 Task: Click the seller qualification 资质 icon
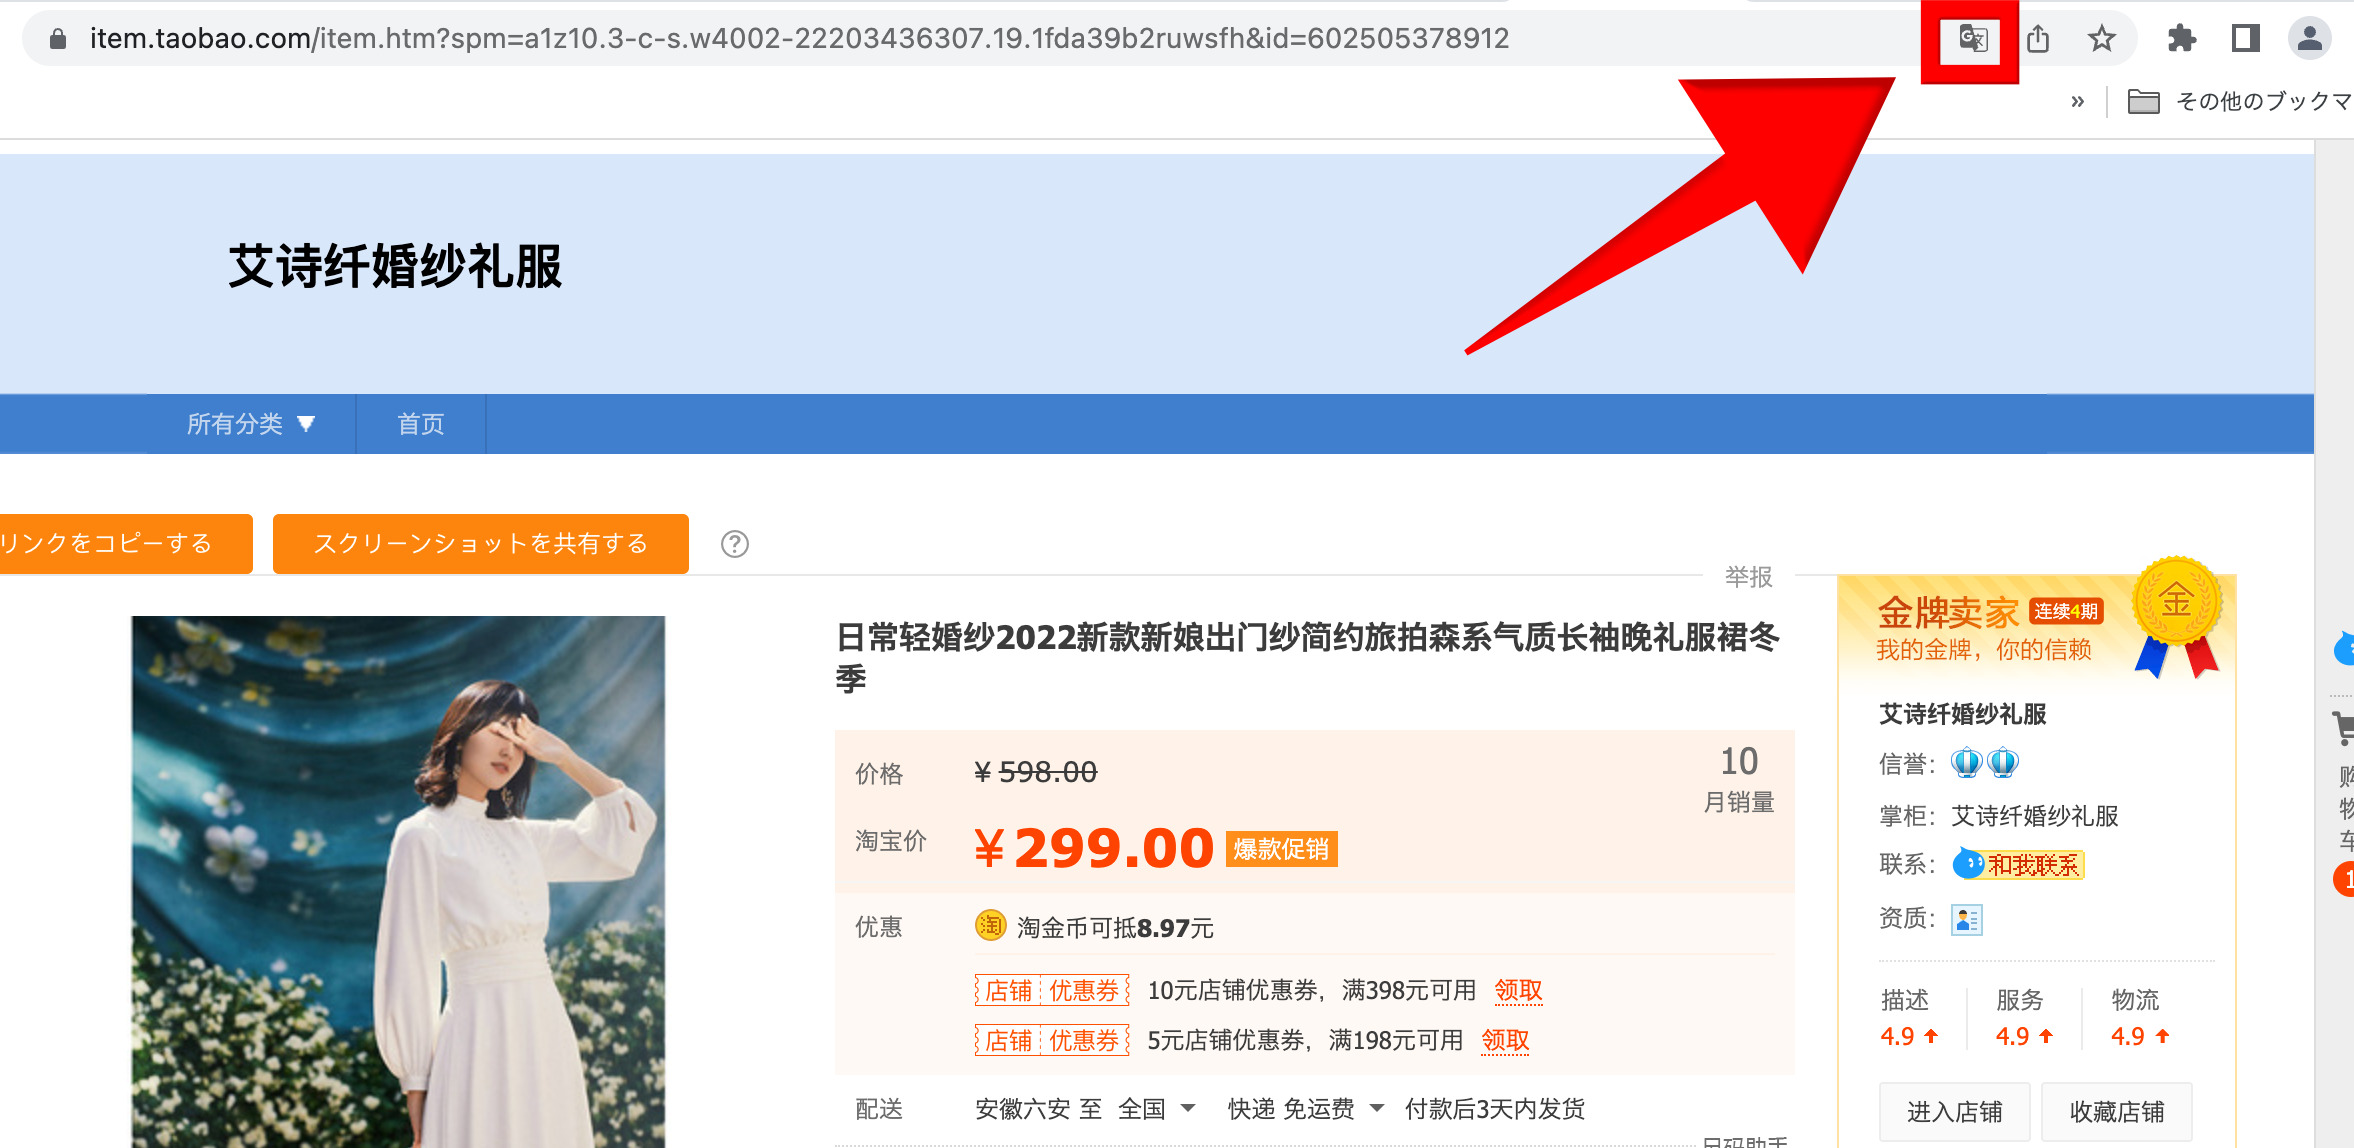(1967, 919)
